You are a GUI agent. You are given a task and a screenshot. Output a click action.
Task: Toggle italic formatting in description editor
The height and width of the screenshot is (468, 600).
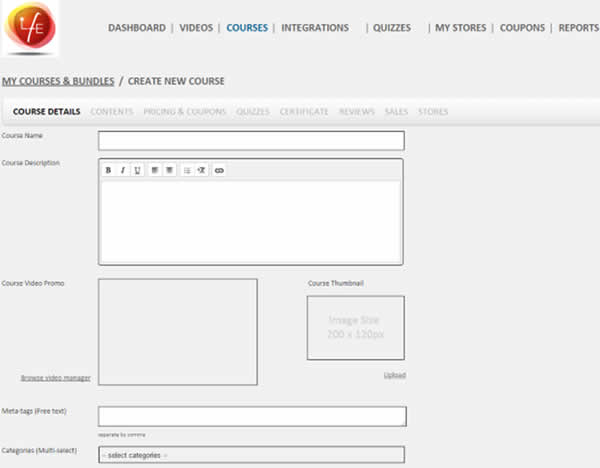[122, 170]
